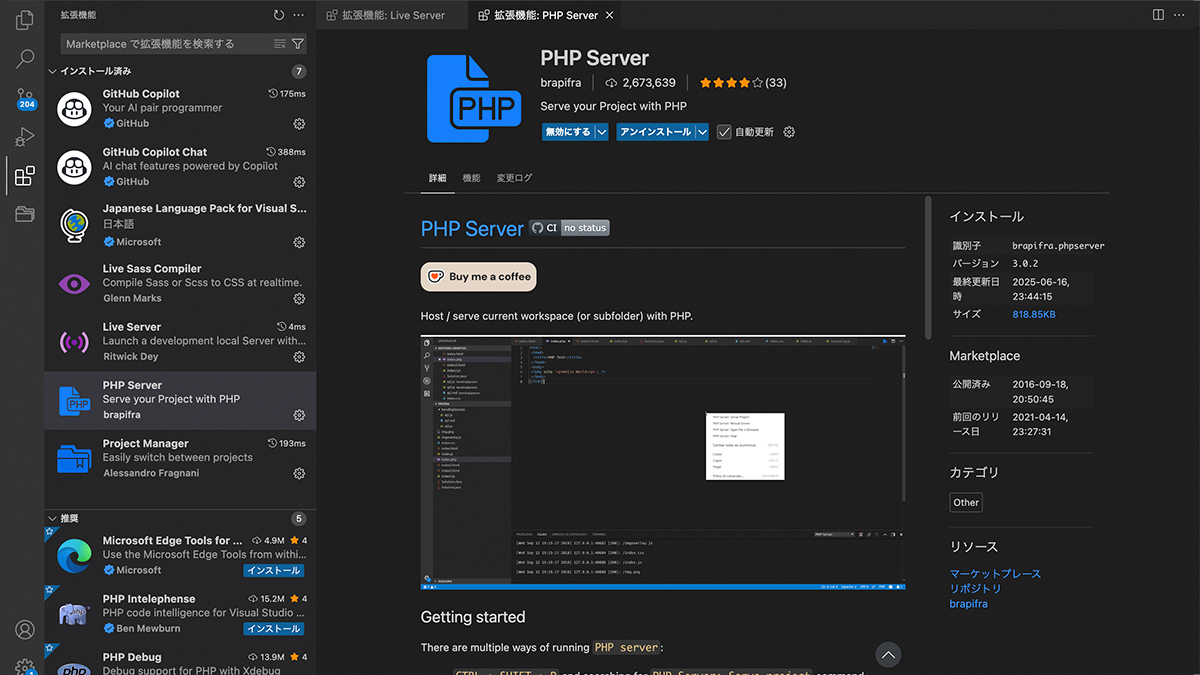Open dropdown arrow beside アンインストール
This screenshot has height=675, width=1200.
[x=703, y=132]
